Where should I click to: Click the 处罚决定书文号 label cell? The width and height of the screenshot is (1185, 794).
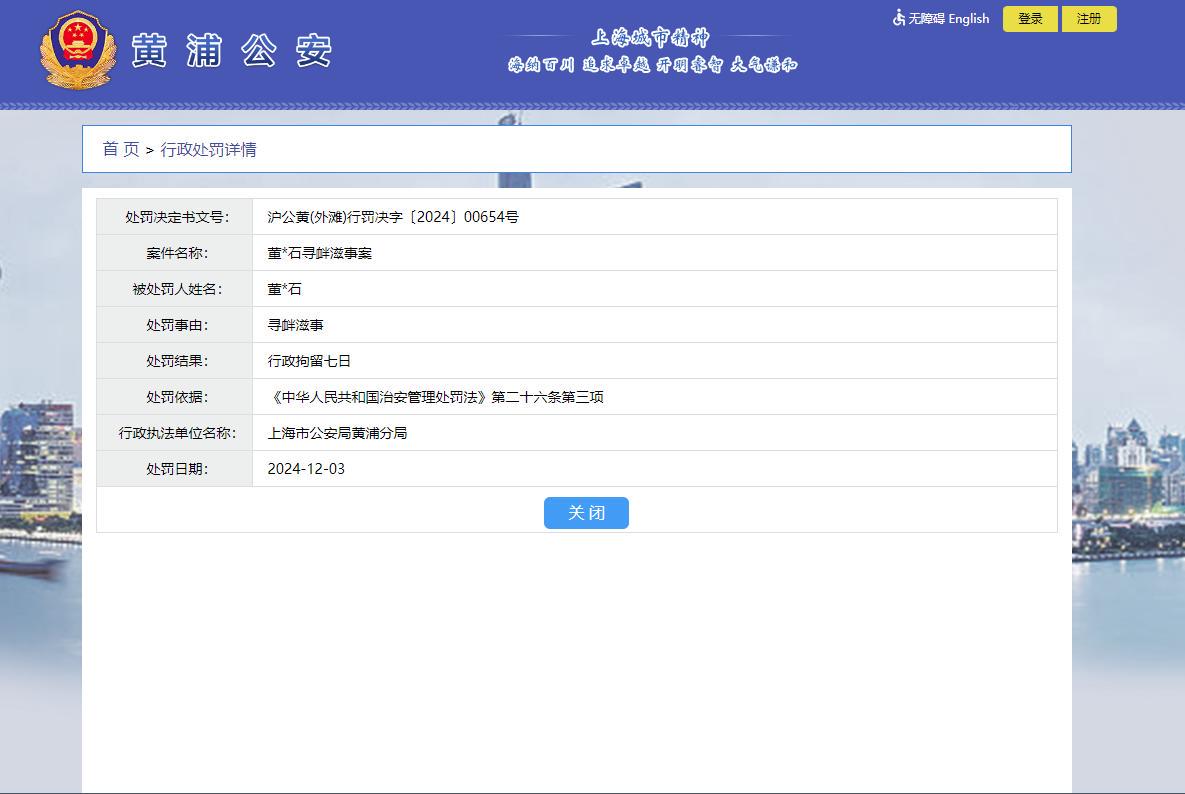[x=175, y=217]
